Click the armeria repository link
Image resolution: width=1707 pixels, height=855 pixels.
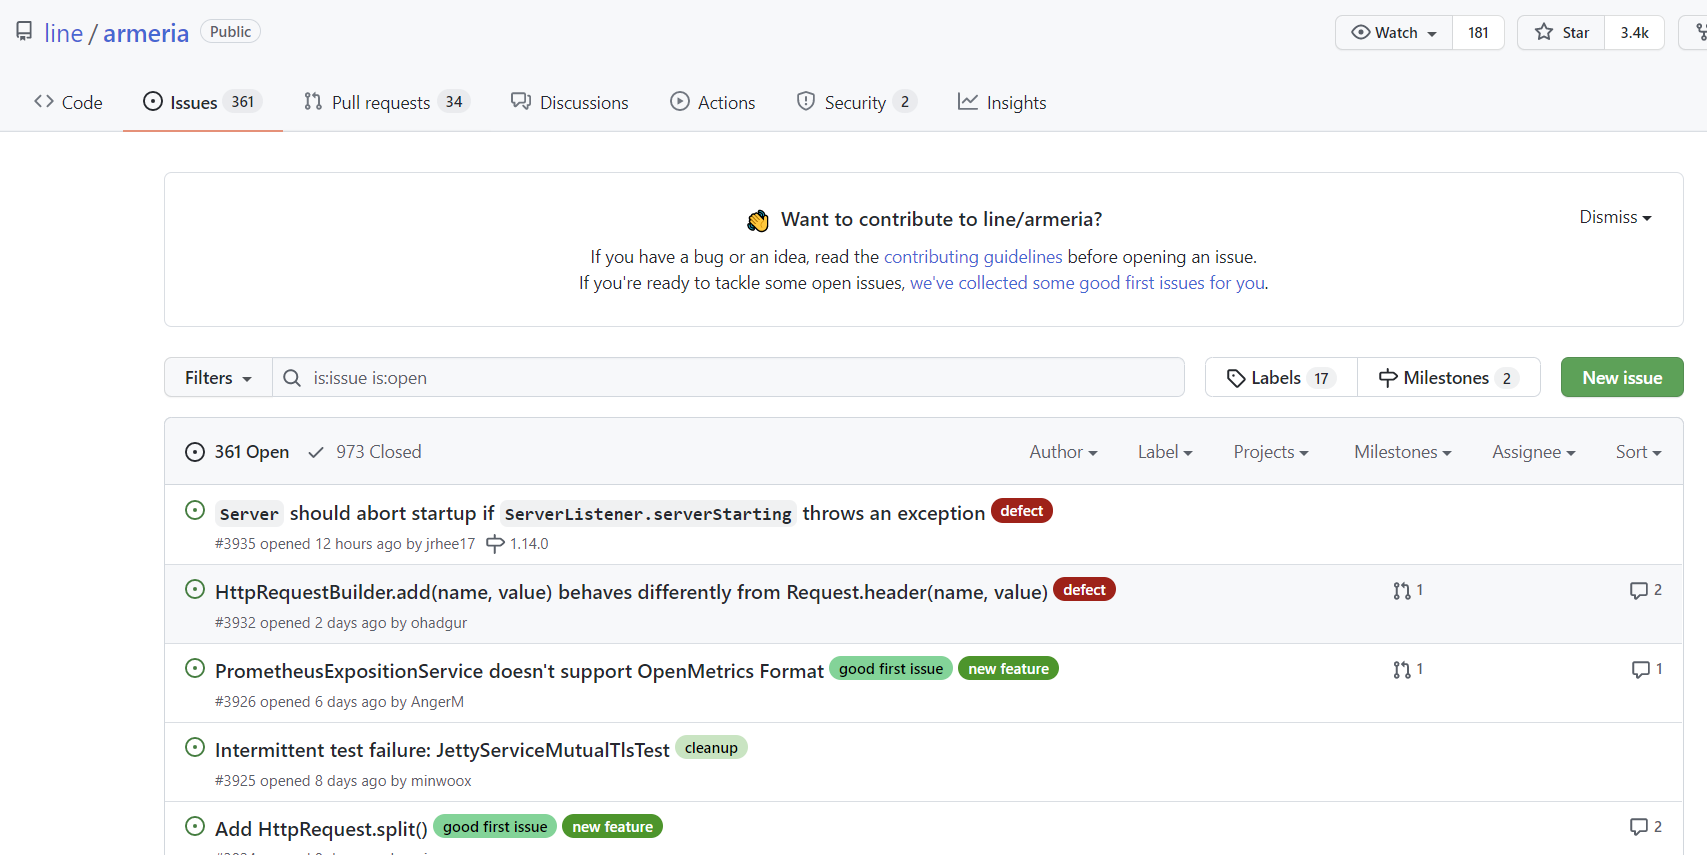[x=146, y=33]
